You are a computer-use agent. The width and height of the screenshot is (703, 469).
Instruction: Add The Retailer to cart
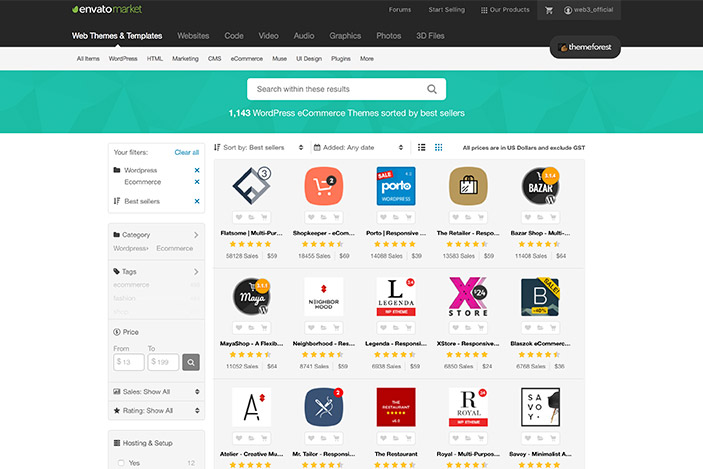coord(481,217)
